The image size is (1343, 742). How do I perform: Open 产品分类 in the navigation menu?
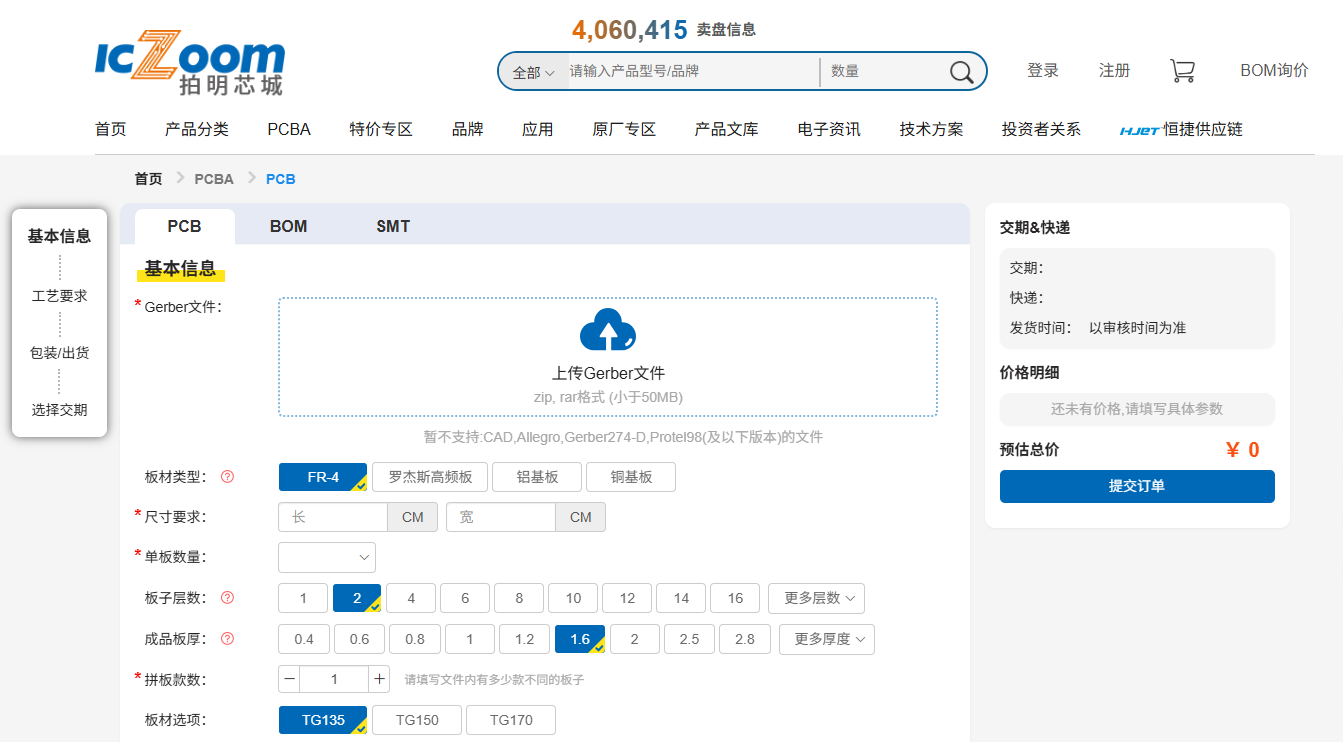click(197, 129)
